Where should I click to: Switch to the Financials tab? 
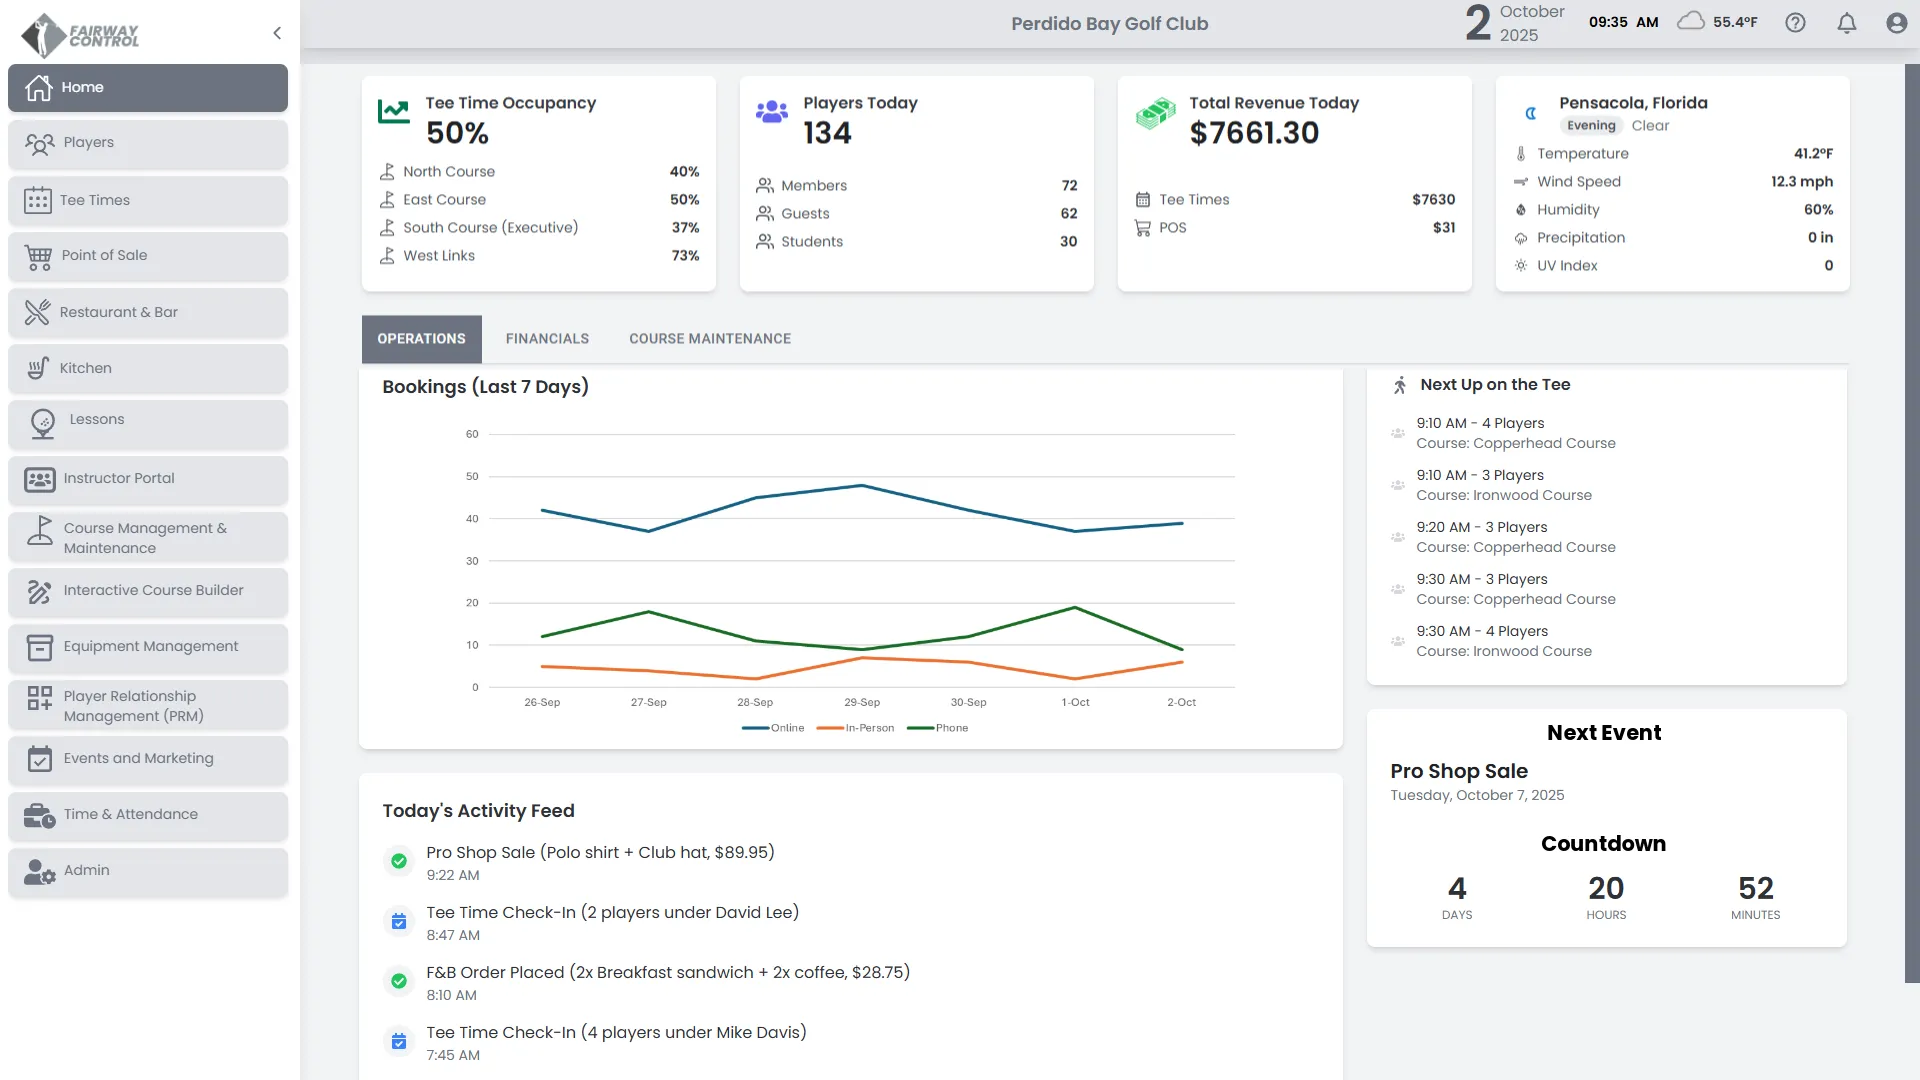tap(547, 339)
